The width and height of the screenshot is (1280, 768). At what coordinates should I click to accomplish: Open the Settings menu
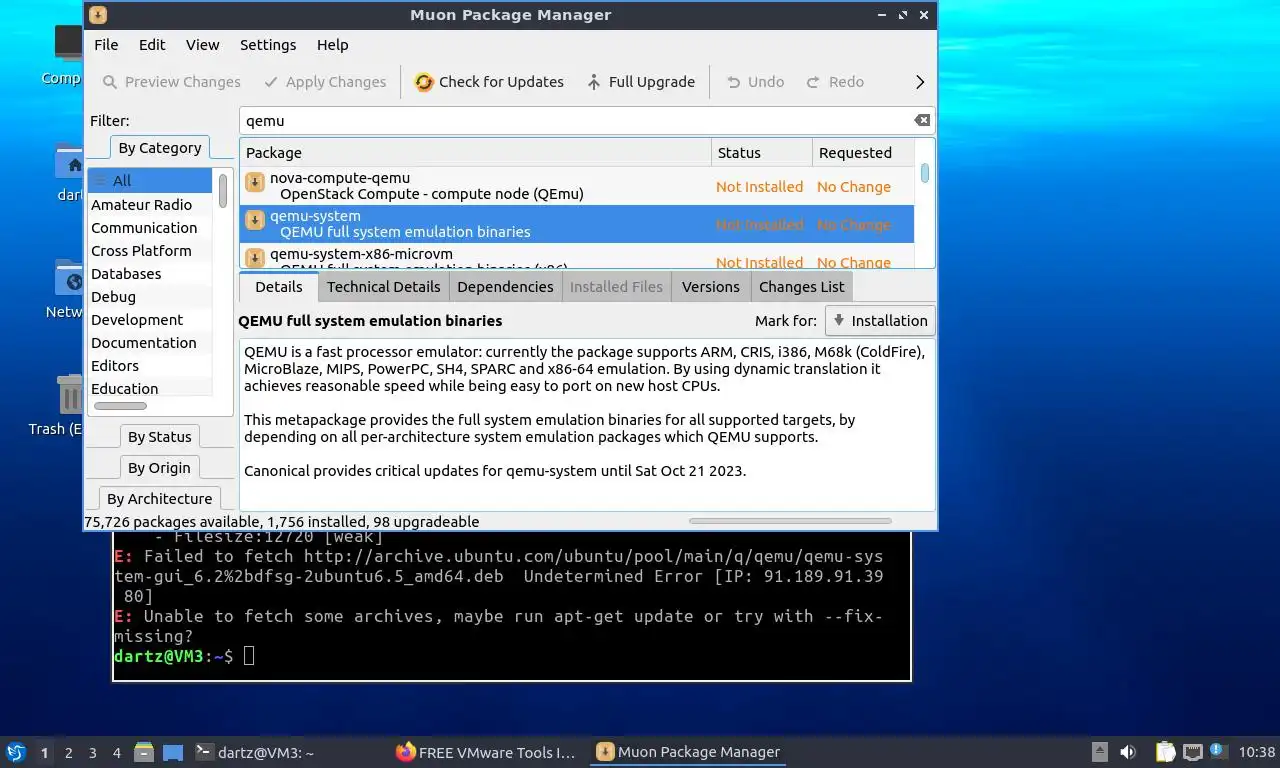[x=268, y=45]
